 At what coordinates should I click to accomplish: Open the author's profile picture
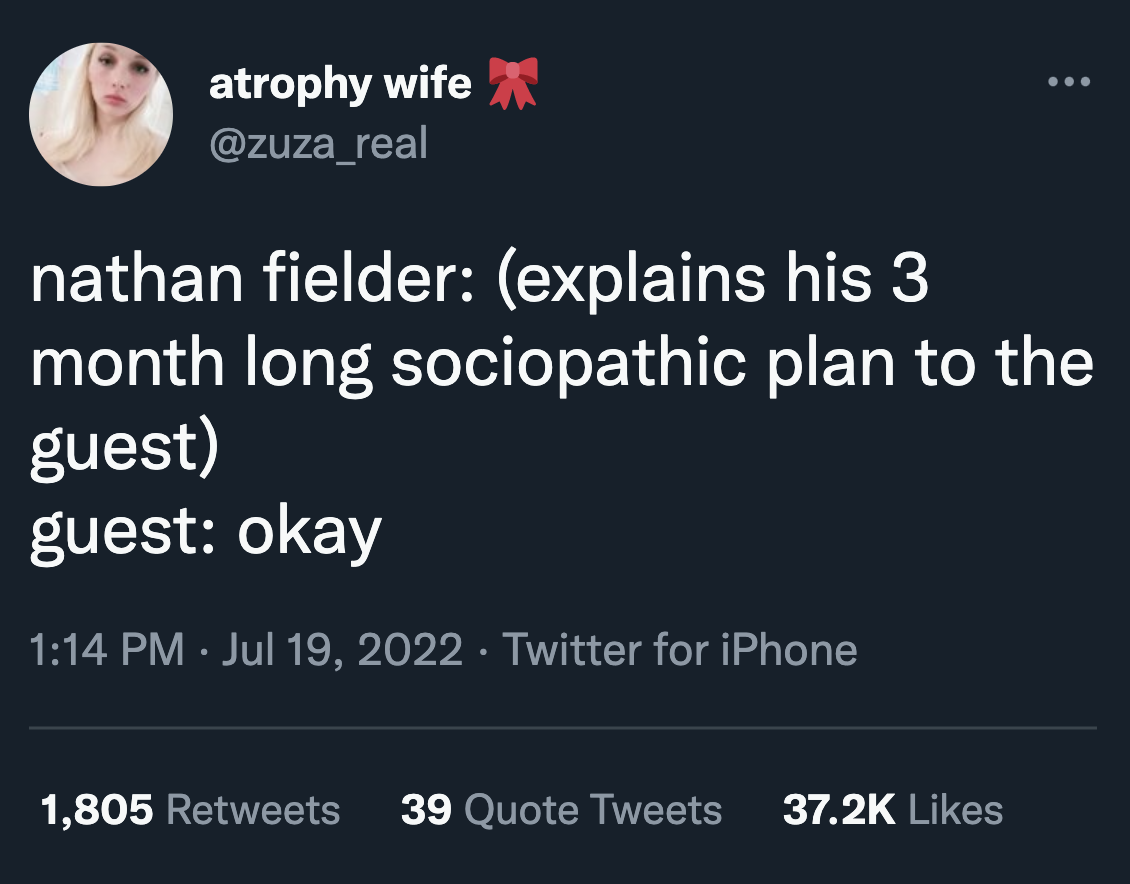click(x=101, y=114)
